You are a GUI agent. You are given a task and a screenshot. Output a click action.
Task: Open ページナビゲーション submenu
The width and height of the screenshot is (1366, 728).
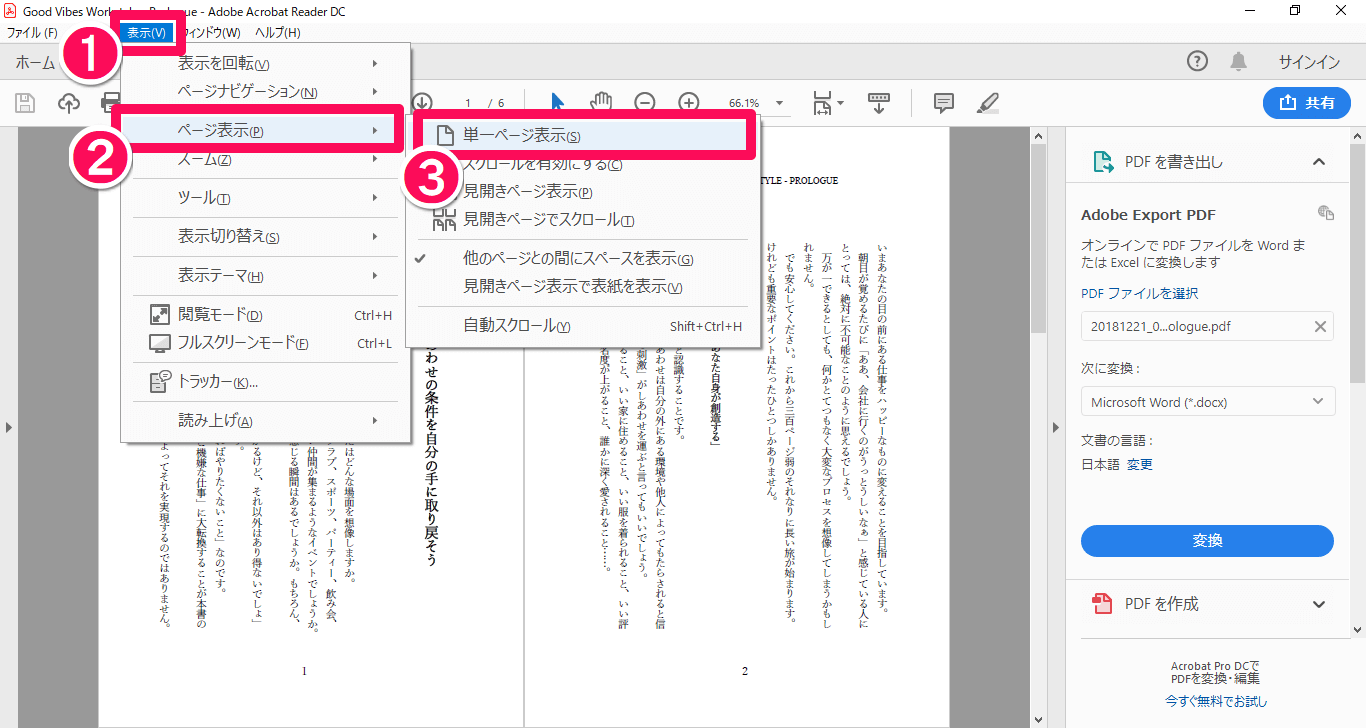(x=266, y=92)
